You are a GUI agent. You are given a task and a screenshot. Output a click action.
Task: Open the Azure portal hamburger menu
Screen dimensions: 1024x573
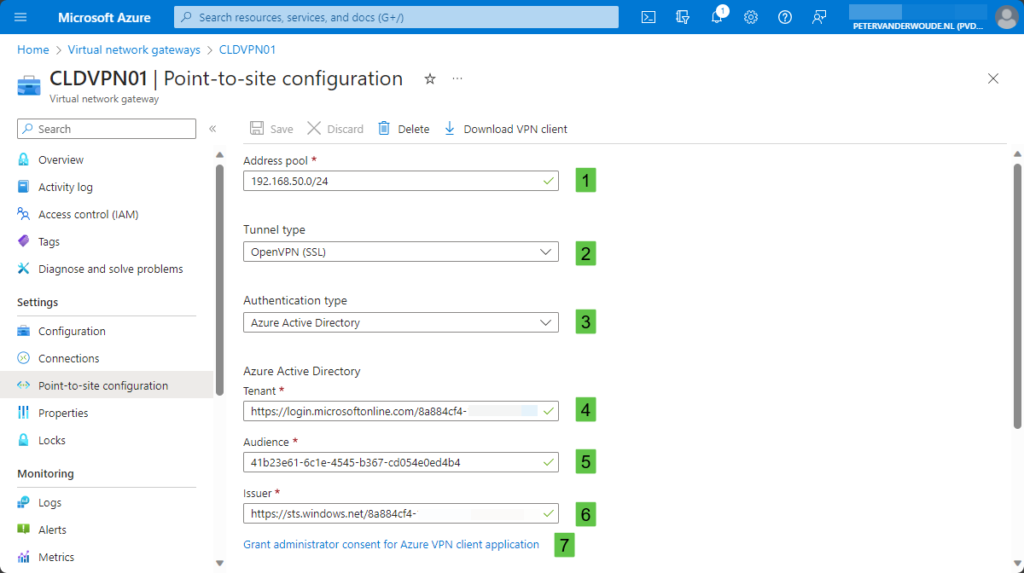coord(21,17)
